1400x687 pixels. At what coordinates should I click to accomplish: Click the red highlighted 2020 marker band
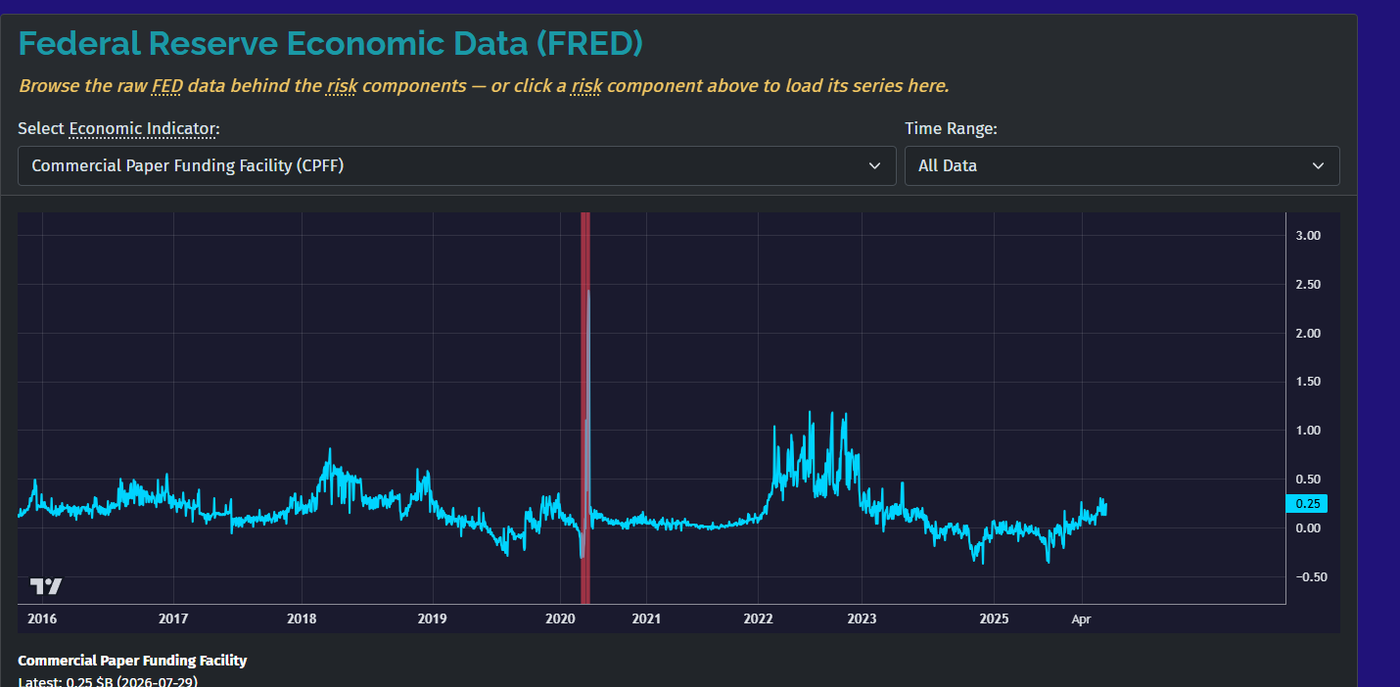pos(585,408)
